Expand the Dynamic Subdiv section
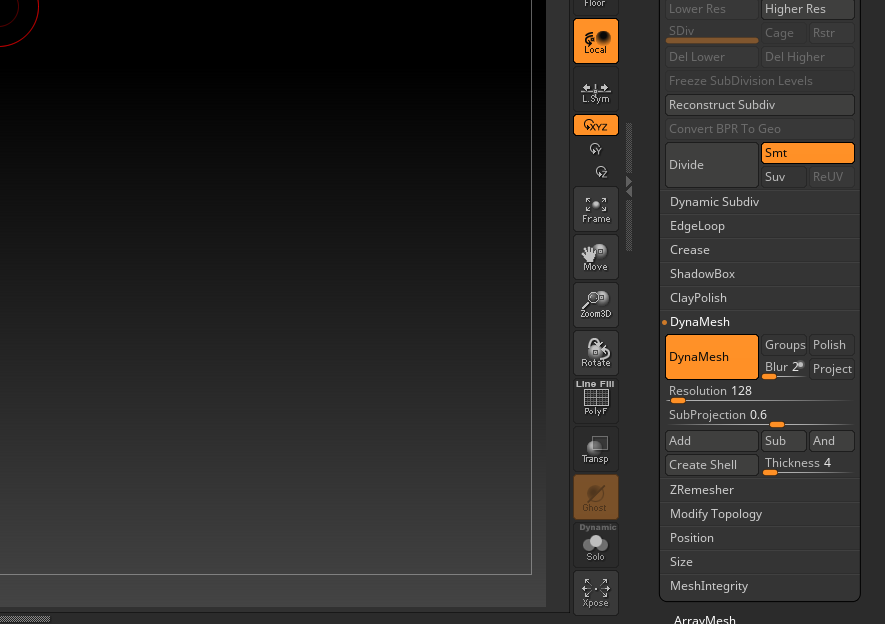The width and height of the screenshot is (885, 624). coord(760,202)
